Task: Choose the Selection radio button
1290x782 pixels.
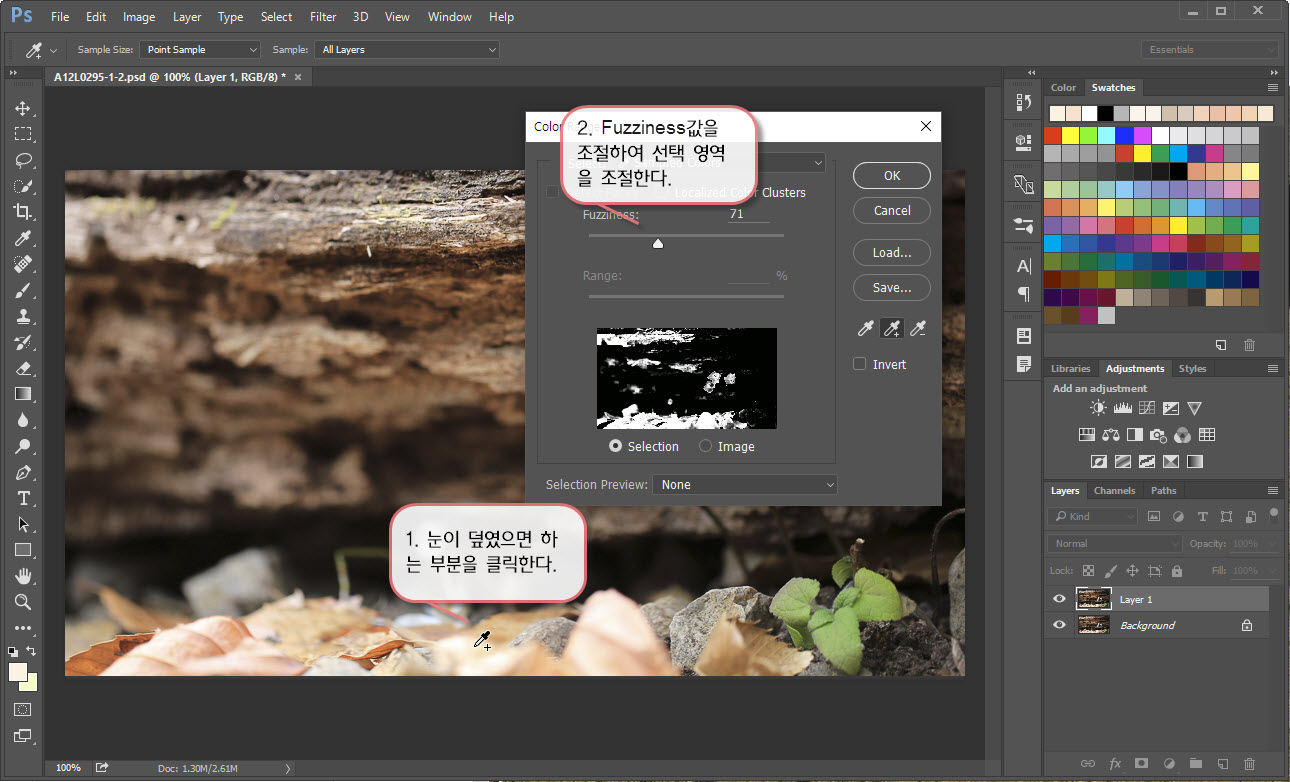Action: pos(616,446)
